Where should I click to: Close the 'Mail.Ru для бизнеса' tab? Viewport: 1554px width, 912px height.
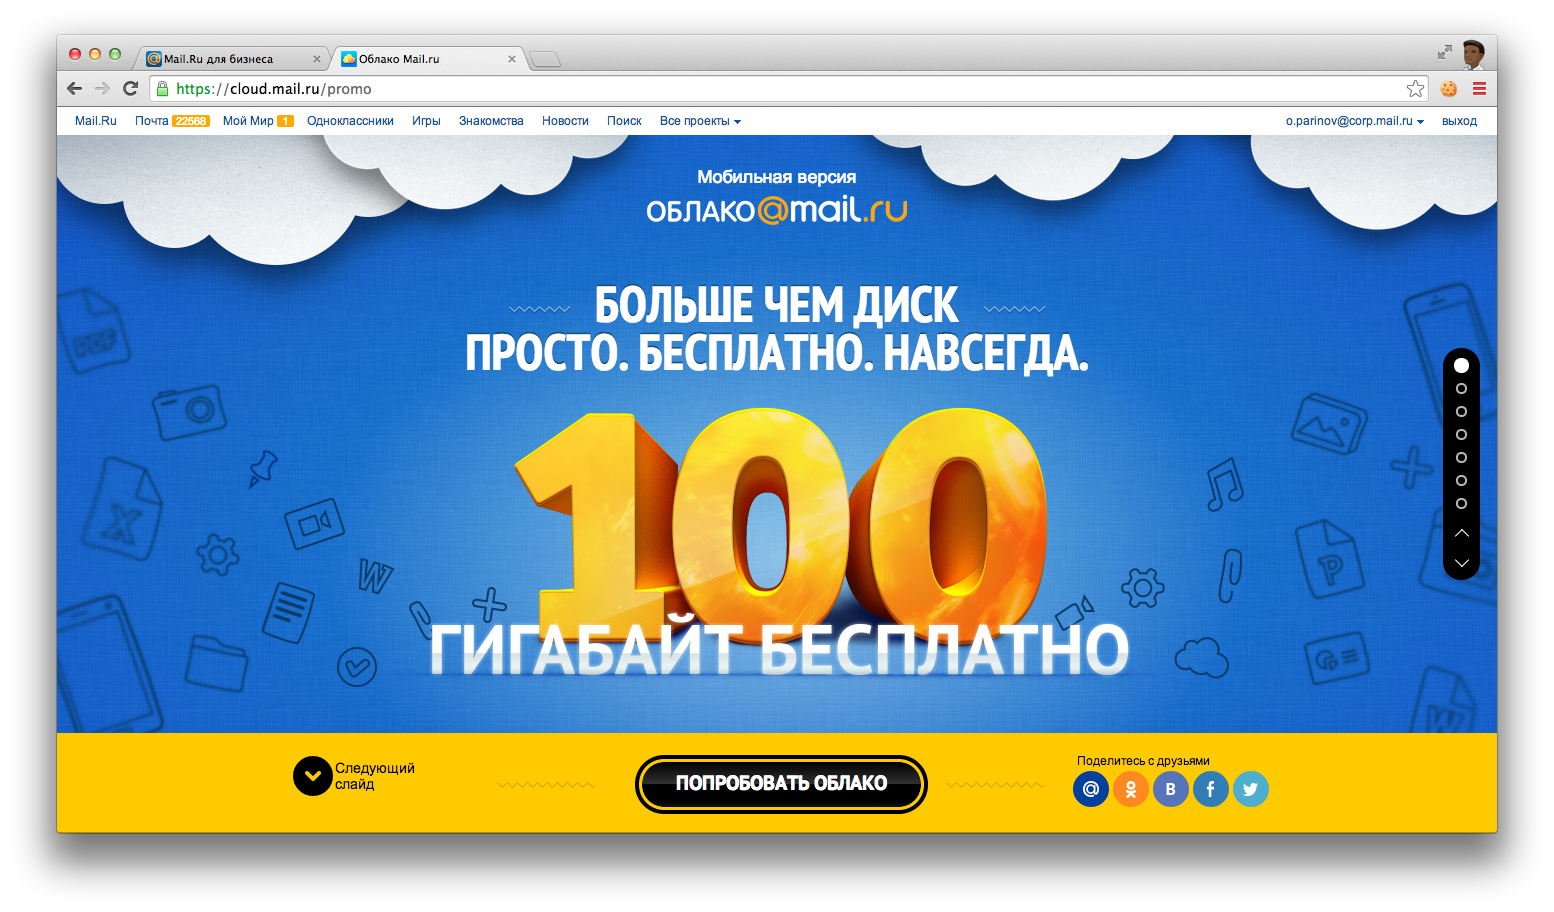coord(317,59)
